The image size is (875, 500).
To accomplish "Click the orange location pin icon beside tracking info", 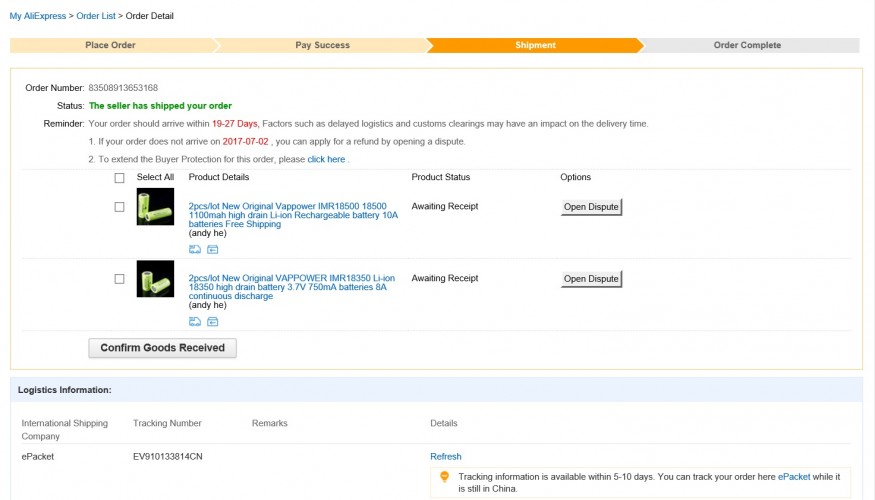I will click(x=444, y=477).
